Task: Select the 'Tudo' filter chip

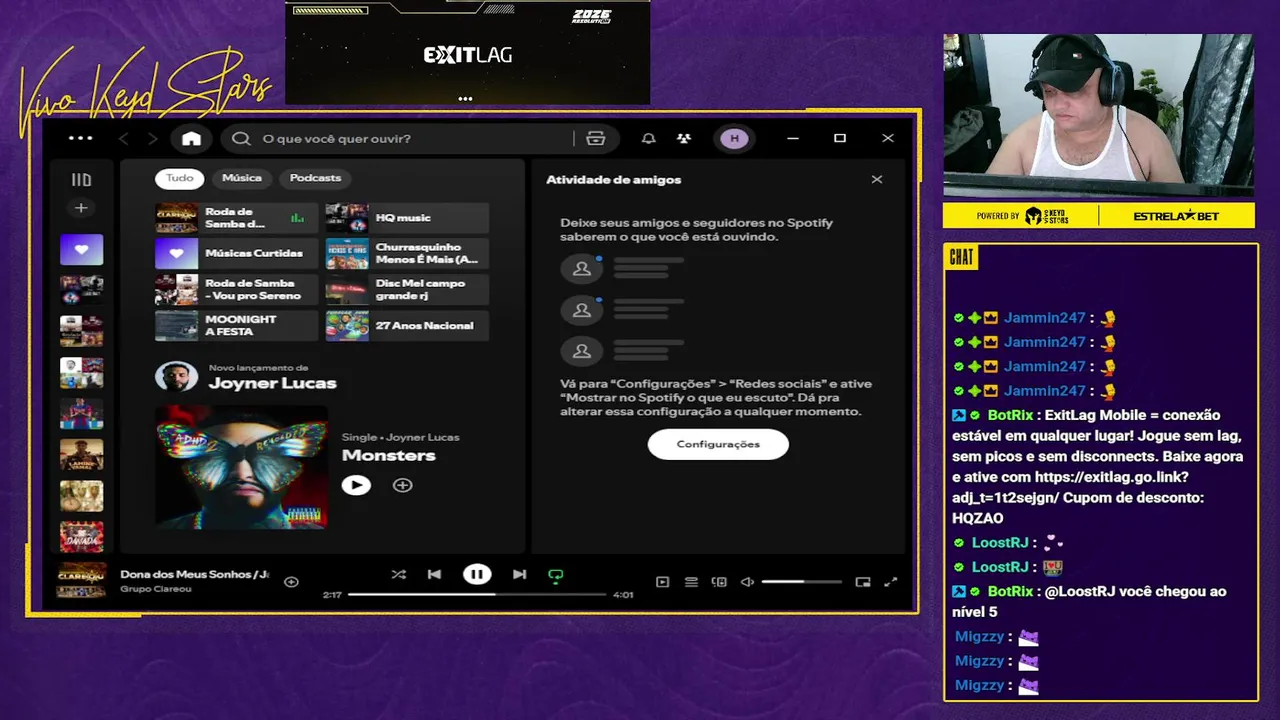Action: click(180, 178)
